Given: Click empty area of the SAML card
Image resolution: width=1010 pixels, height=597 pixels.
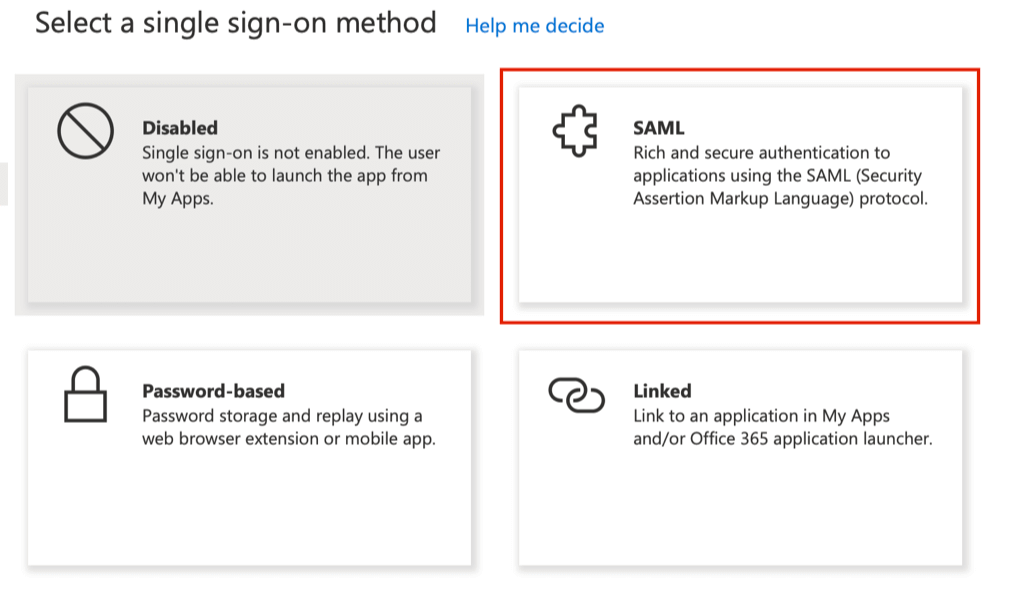Looking at the screenshot, I should tap(741, 258).
